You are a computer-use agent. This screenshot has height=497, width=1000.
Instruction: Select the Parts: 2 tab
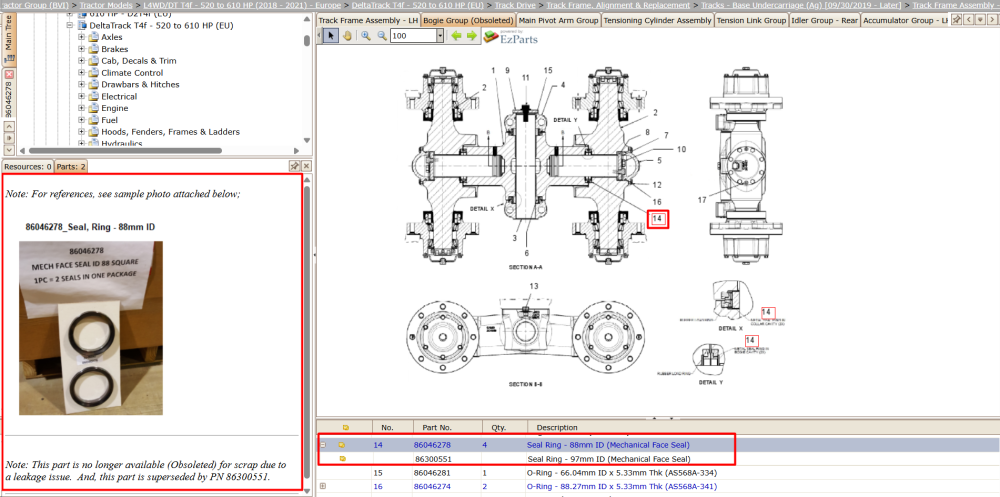click(71, 167)
